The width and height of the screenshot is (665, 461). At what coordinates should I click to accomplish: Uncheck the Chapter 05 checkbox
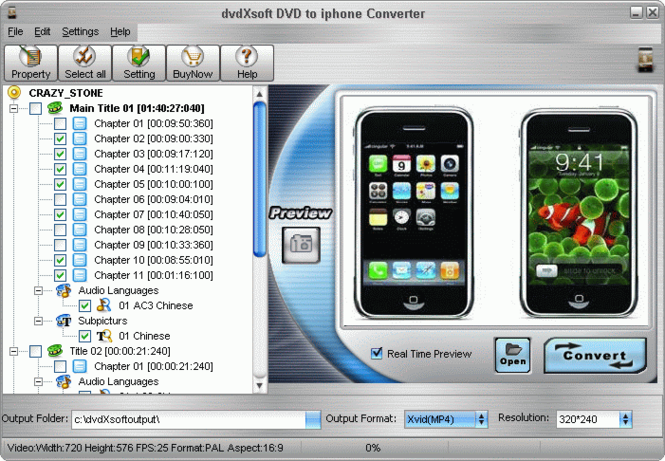pos(60,184)
